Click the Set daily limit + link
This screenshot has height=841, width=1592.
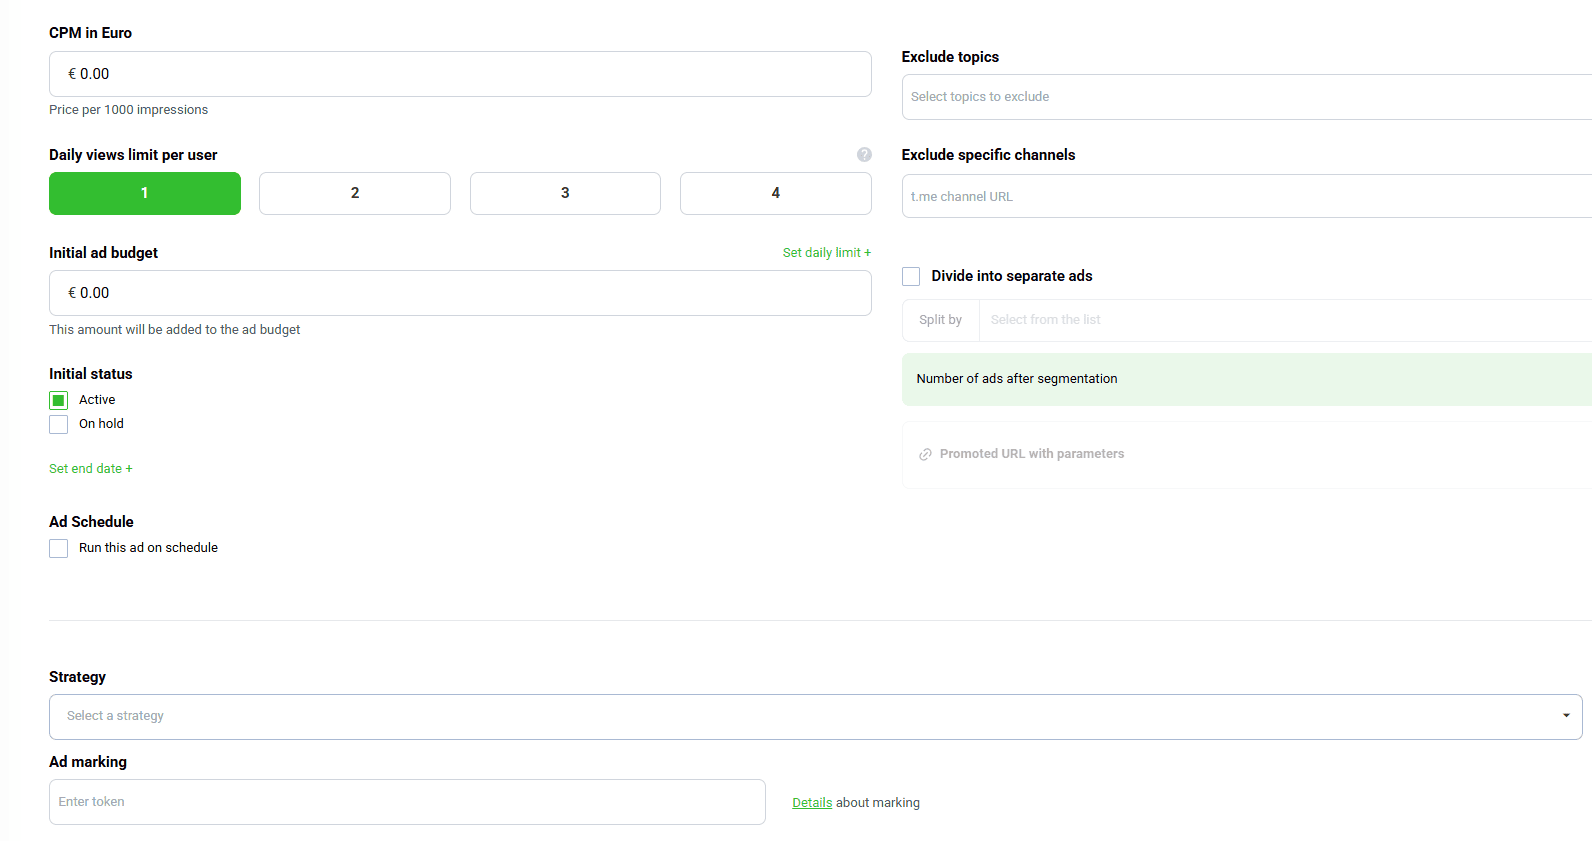pos(826,253)
